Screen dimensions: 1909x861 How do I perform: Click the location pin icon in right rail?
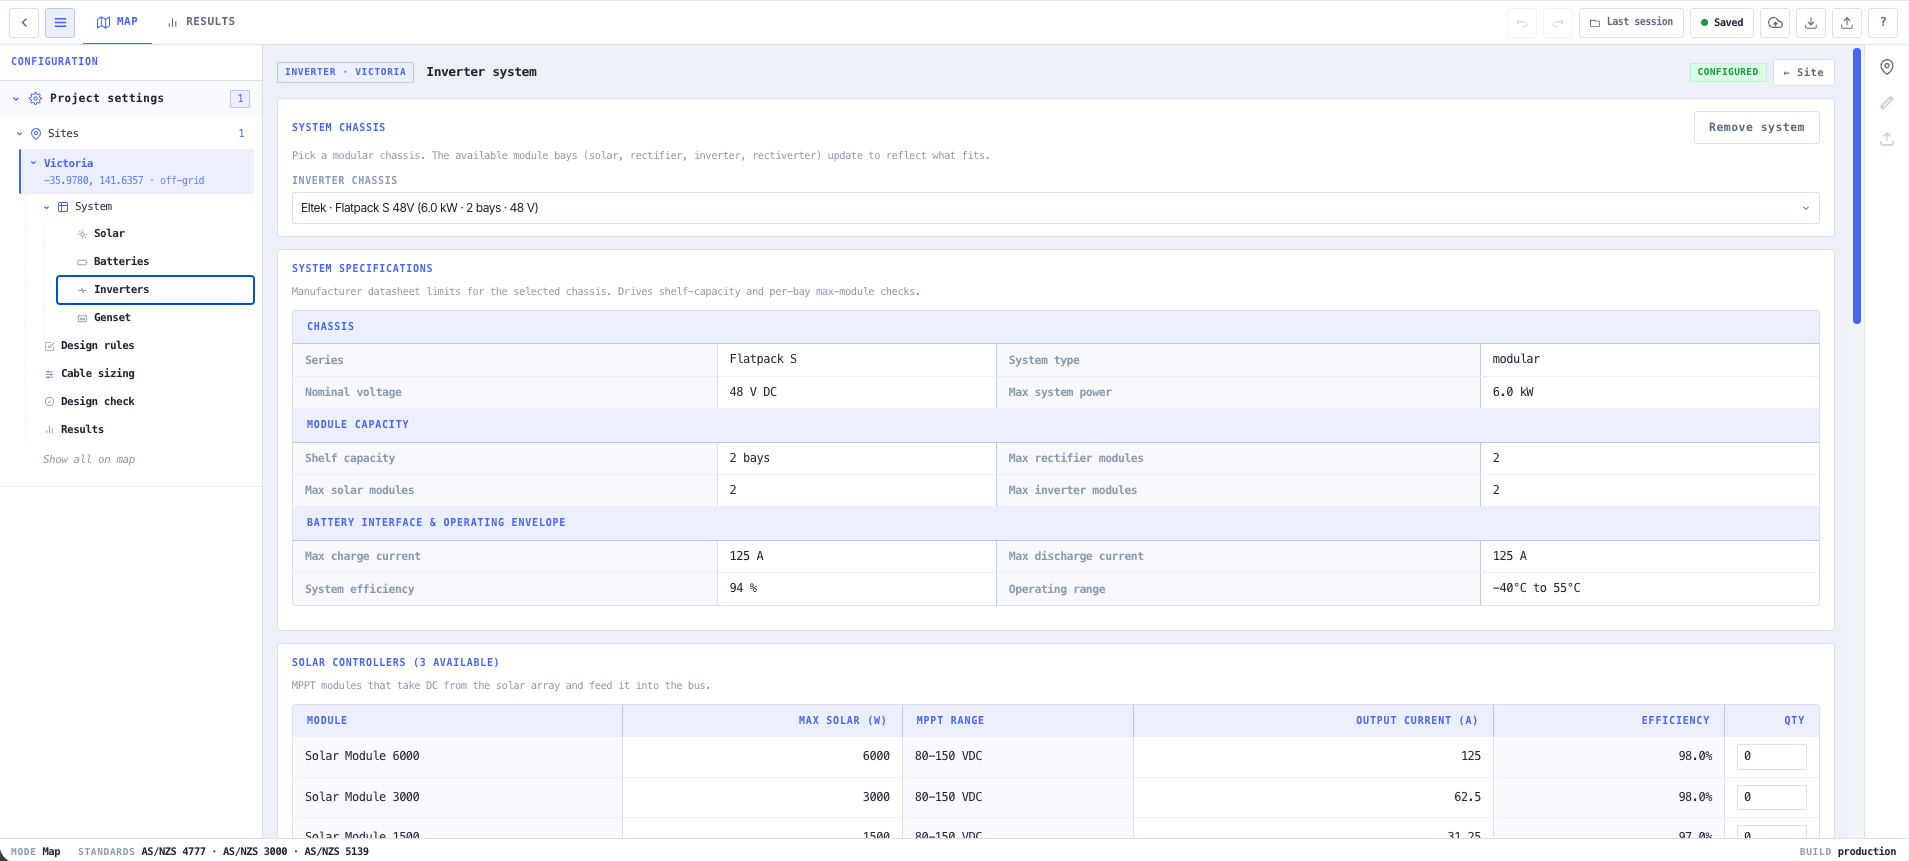[x=1887, y=67]
